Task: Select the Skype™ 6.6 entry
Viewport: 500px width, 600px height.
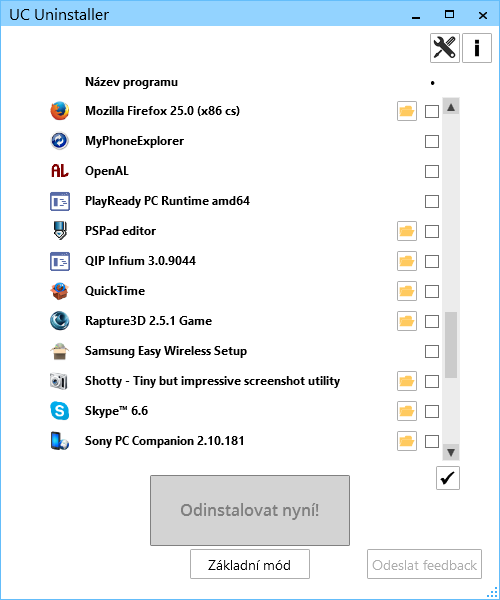Action: point(116,411)
